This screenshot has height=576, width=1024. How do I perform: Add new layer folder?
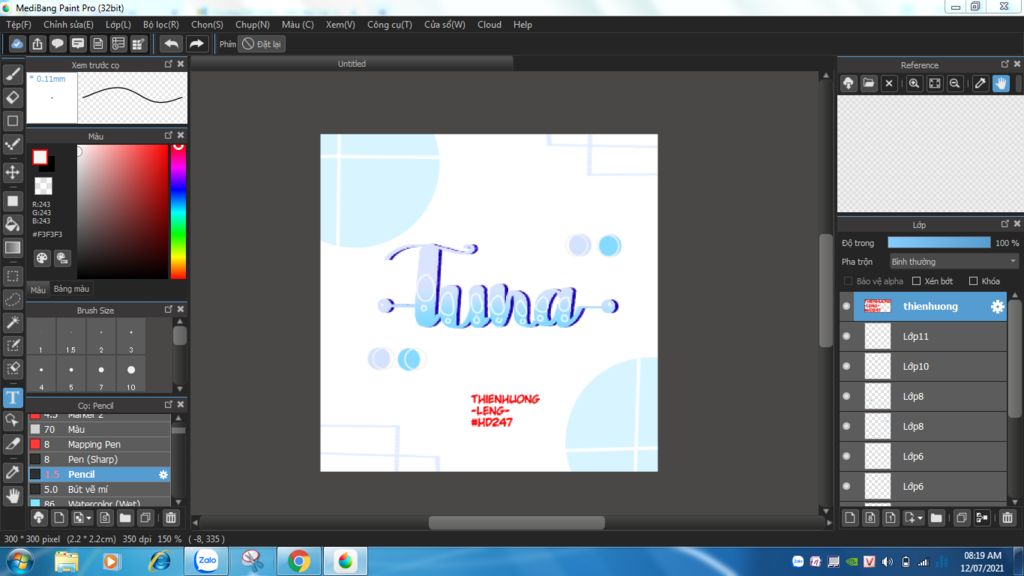click(936, 518)
